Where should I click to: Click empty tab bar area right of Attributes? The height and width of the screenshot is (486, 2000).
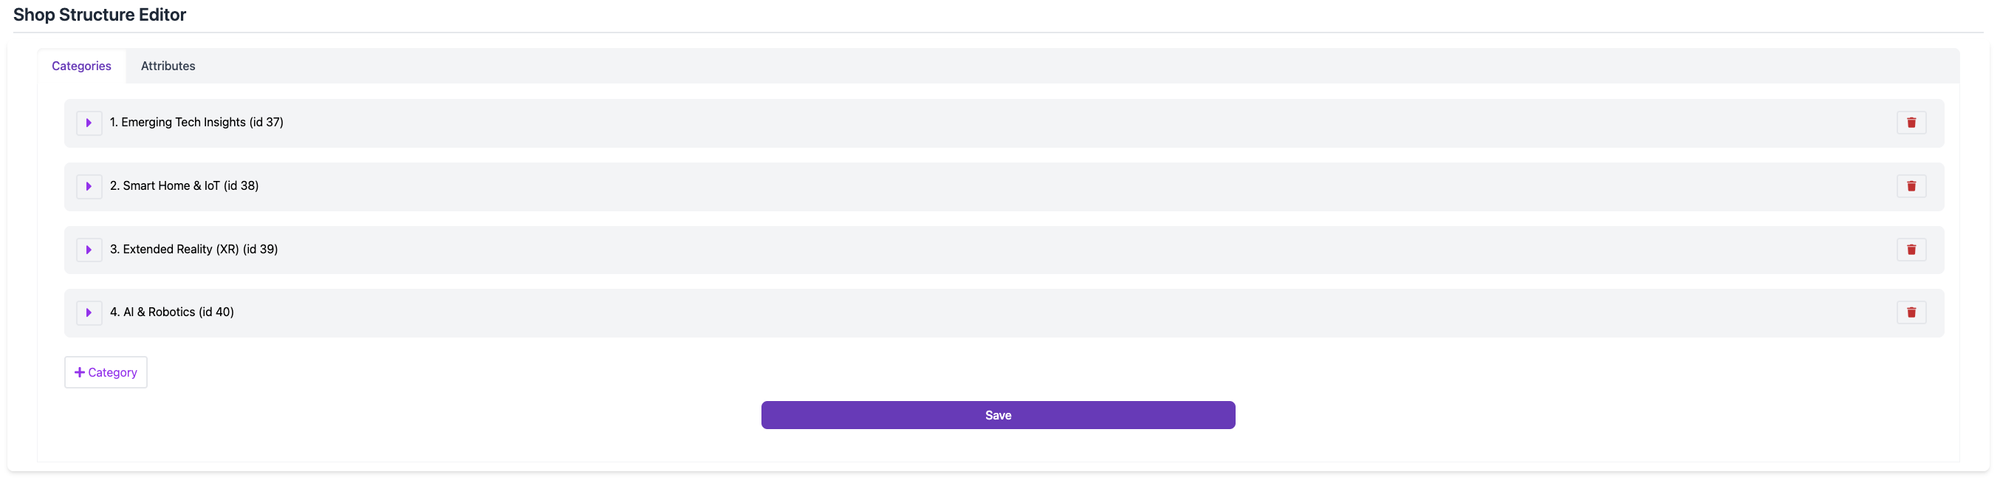coord(1000,66)
